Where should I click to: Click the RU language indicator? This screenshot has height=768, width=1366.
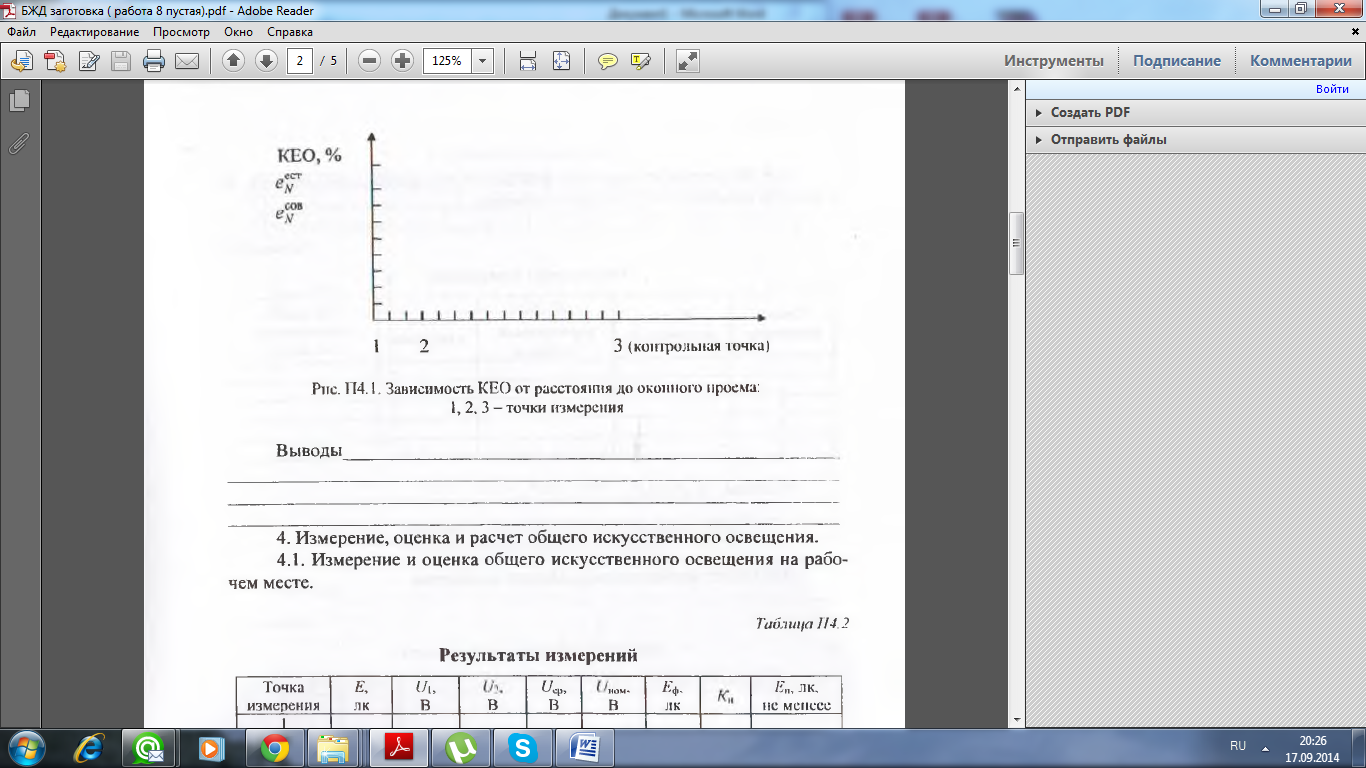coord(1238,746)
